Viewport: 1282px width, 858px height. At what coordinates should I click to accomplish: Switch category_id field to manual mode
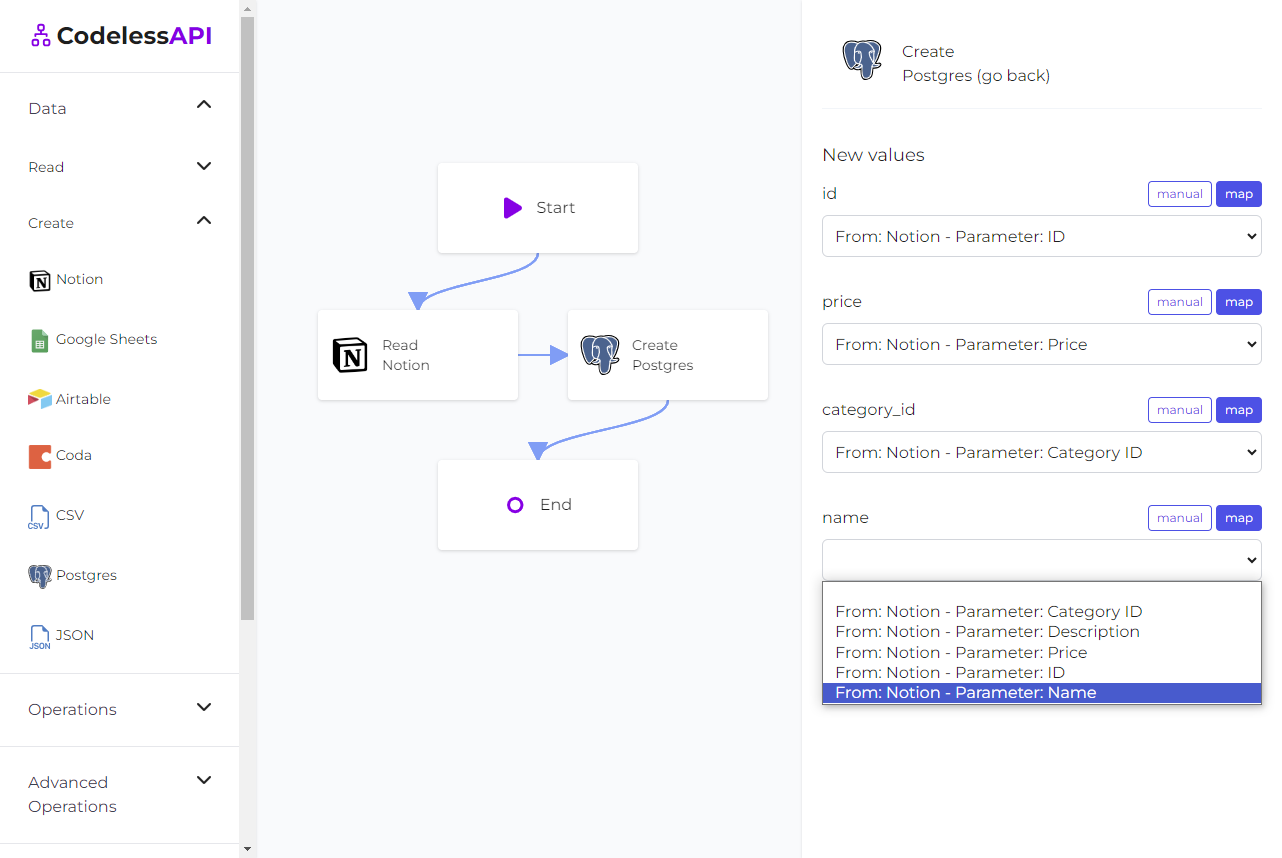(x=1180, y=410)
